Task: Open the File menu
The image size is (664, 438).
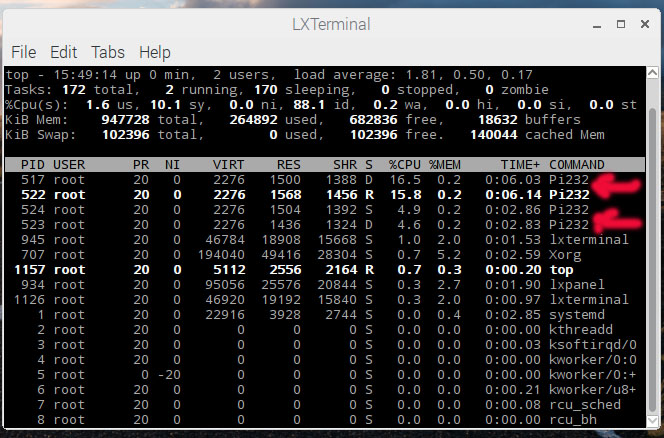Action: (x=24, y=52)
